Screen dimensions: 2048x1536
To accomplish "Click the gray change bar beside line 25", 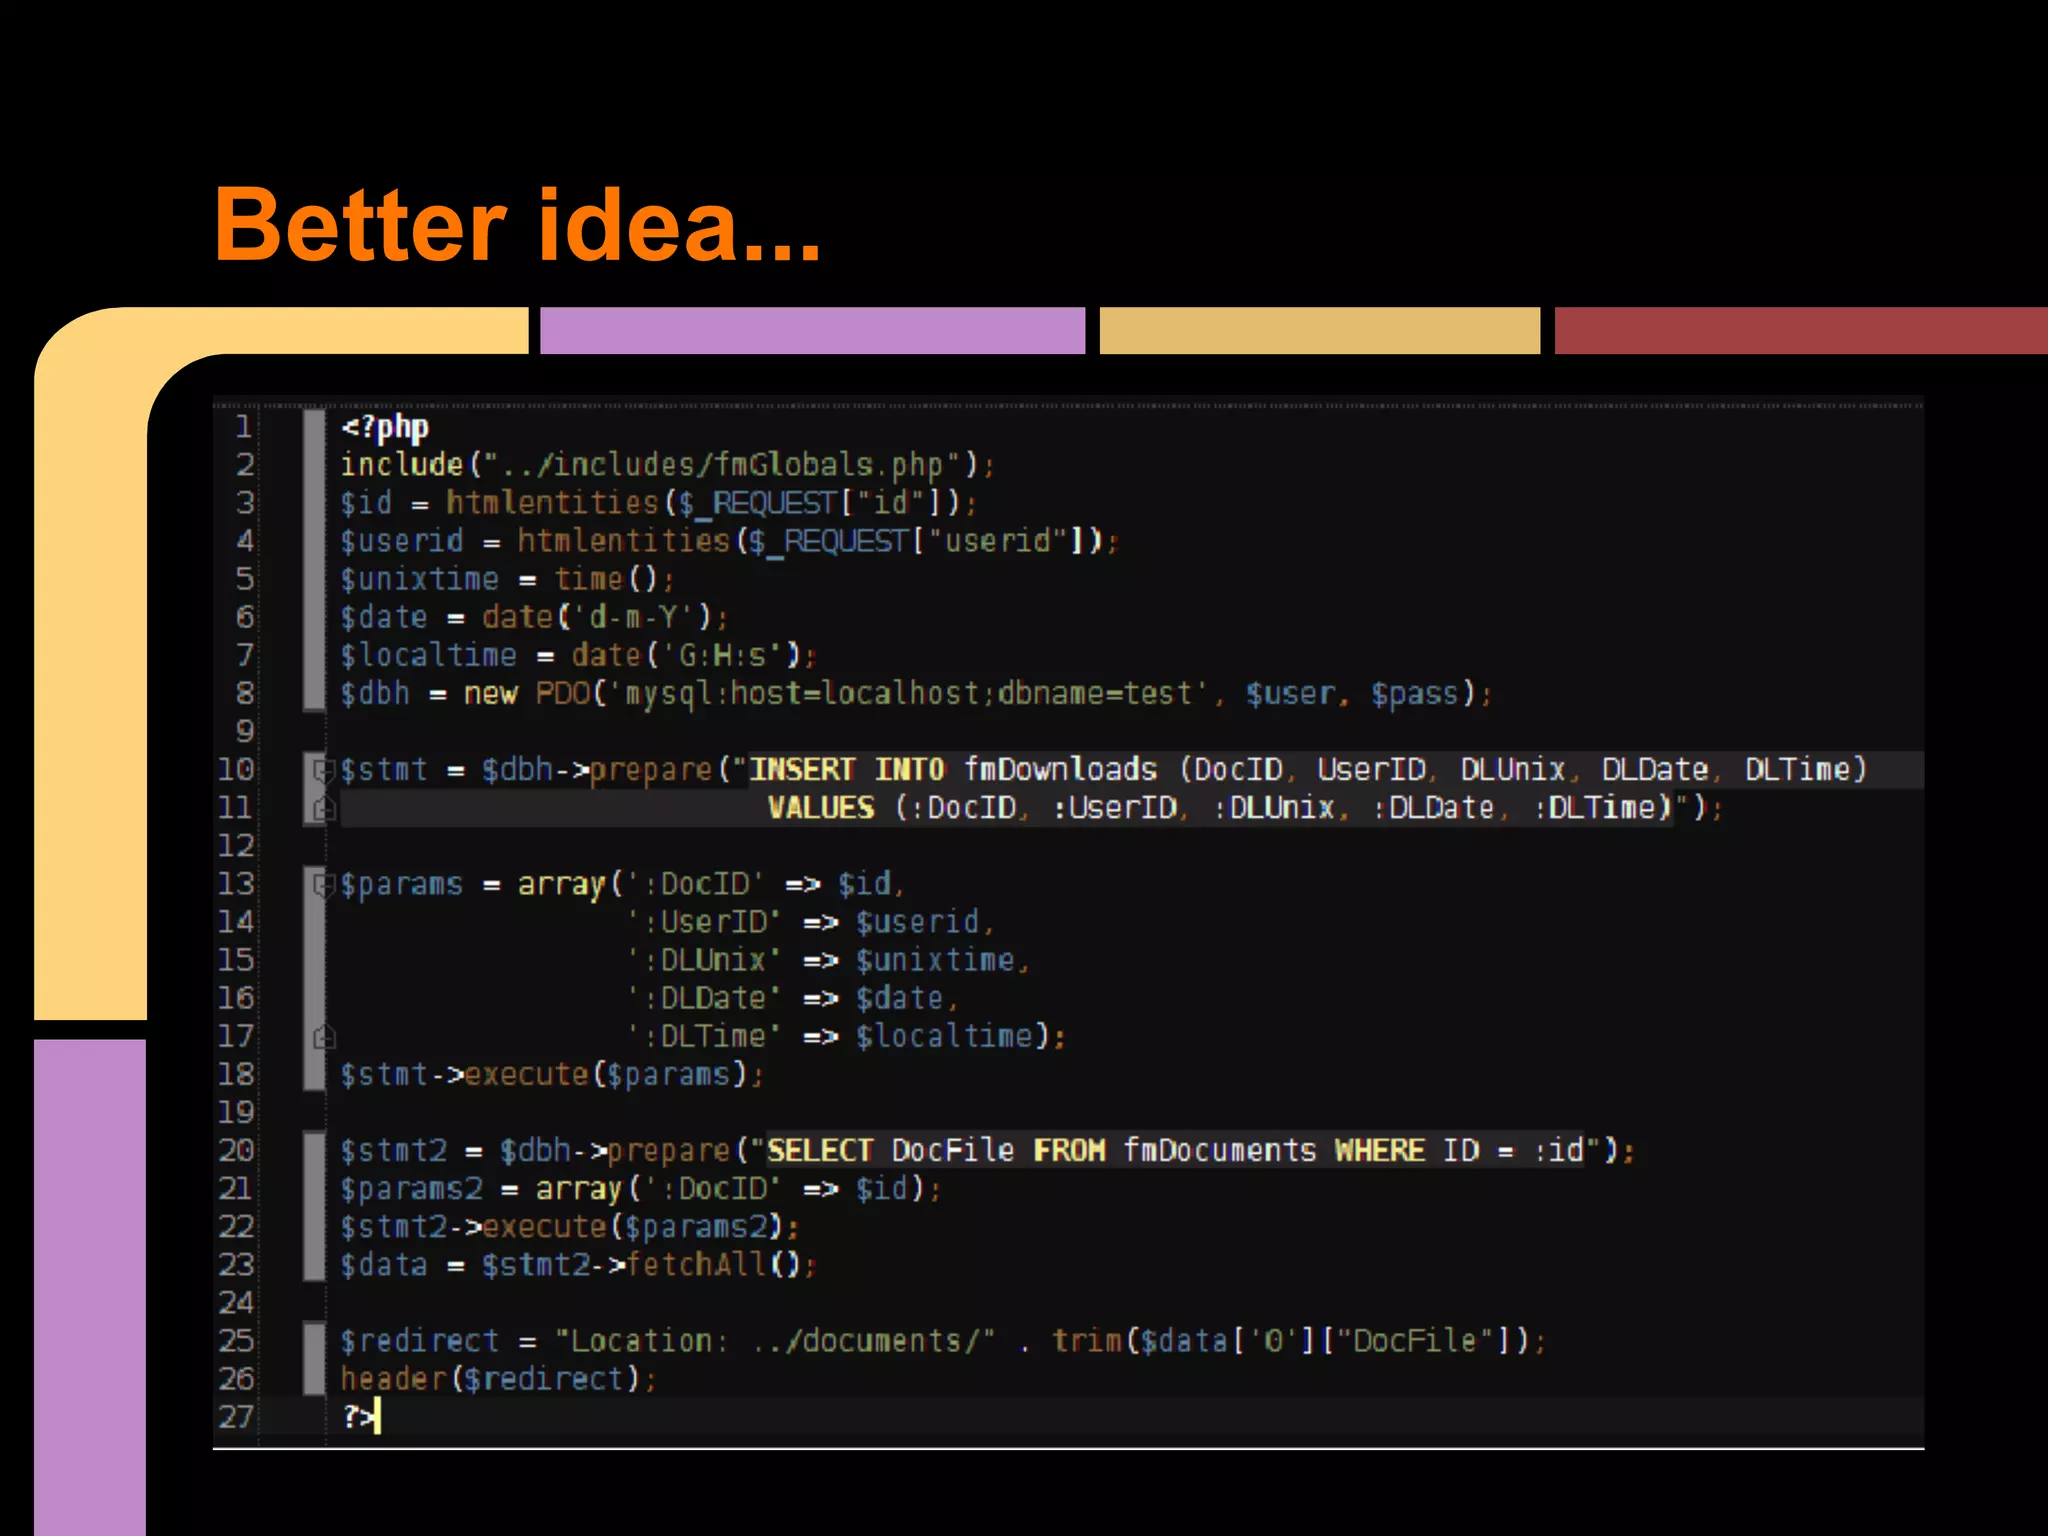I will pos(314,1341).
